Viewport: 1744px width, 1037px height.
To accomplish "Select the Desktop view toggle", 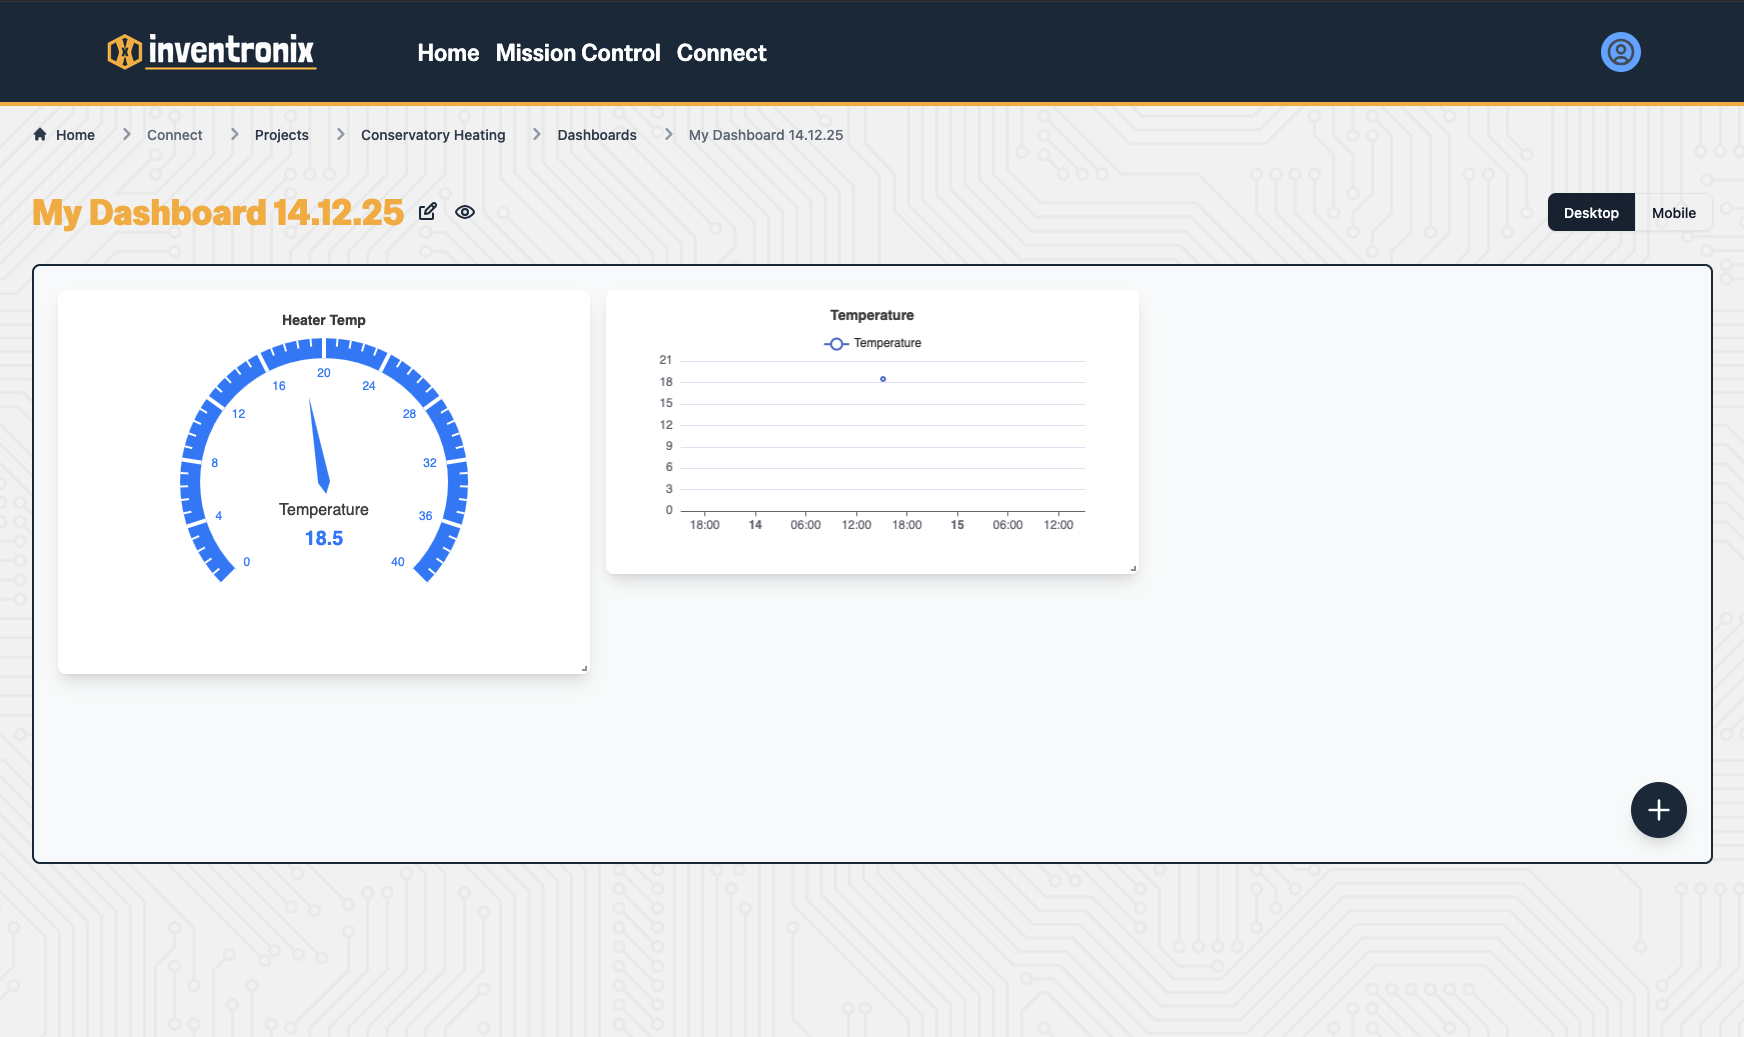I will (x=1590, y=212).
